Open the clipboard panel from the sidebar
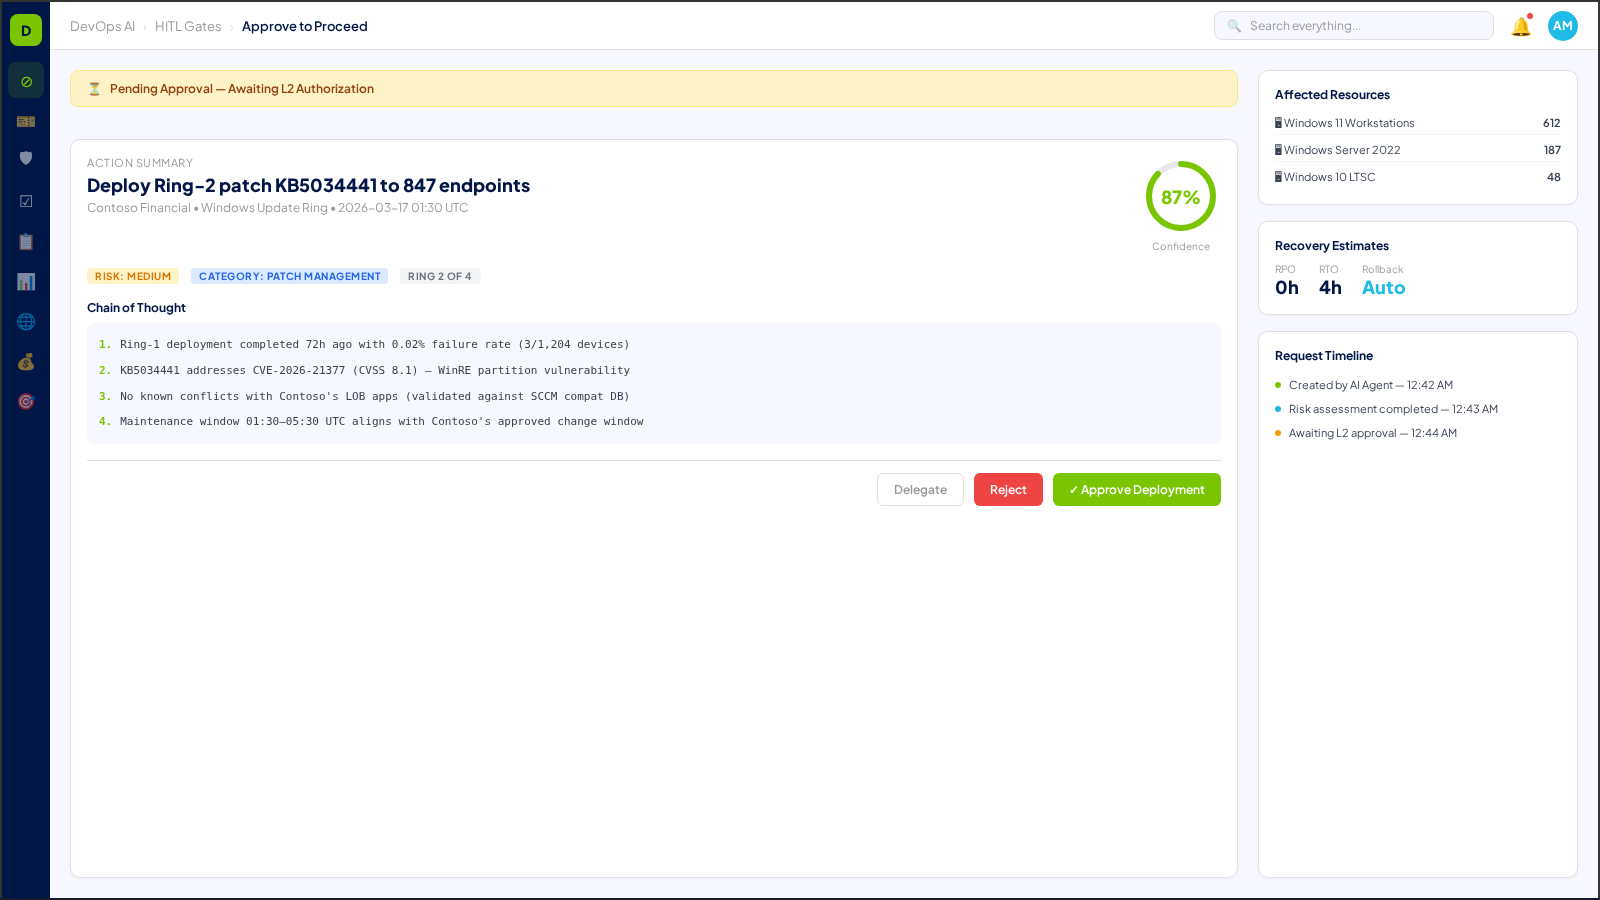Viewport: 1600px width, 900px height. click(25, 241)
